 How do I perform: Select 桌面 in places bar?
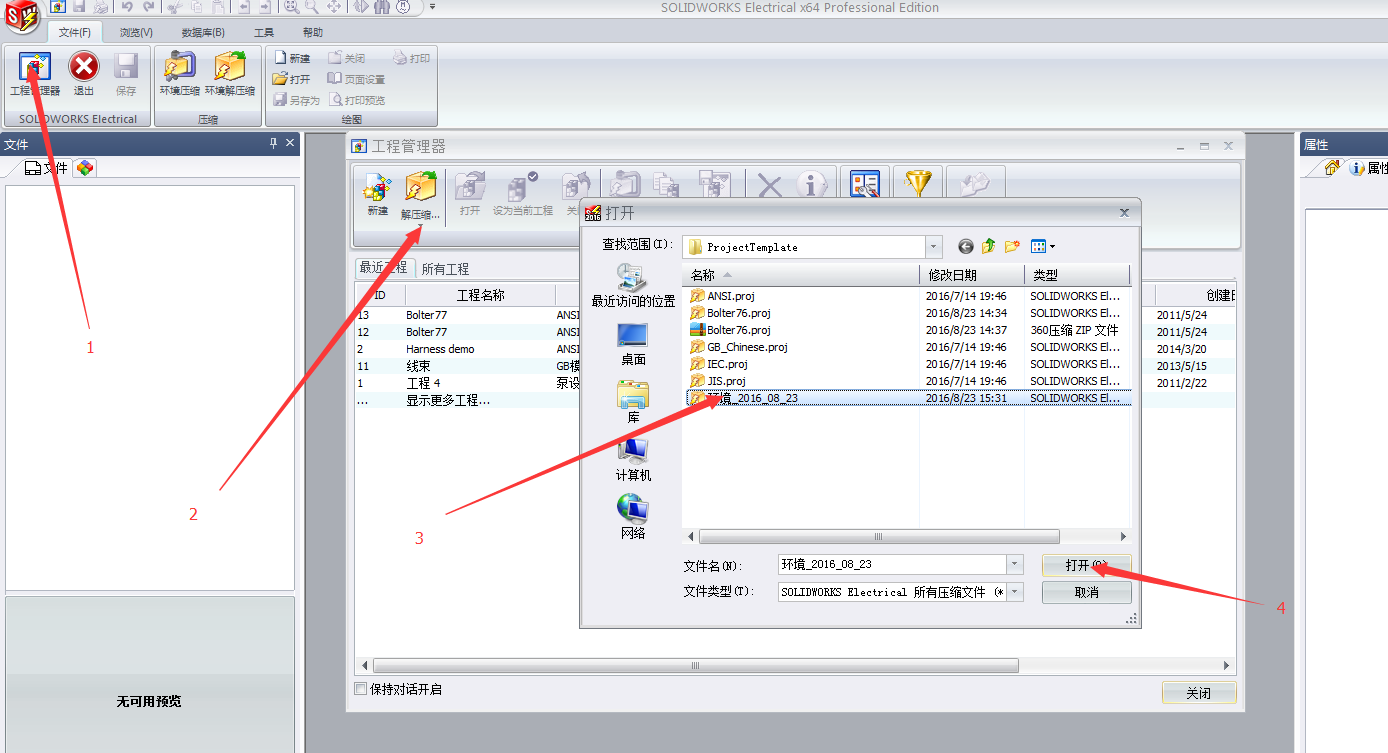coord(633,344)
